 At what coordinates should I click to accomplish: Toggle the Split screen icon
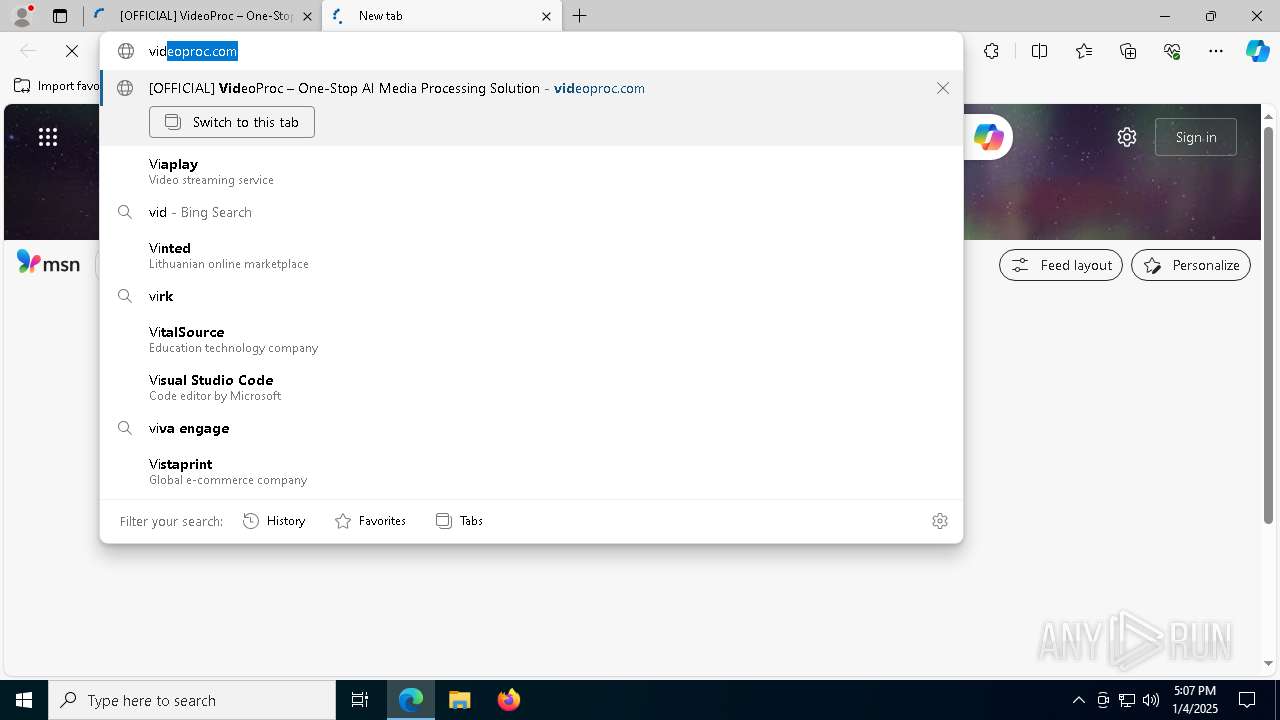tap(1039, 51)
